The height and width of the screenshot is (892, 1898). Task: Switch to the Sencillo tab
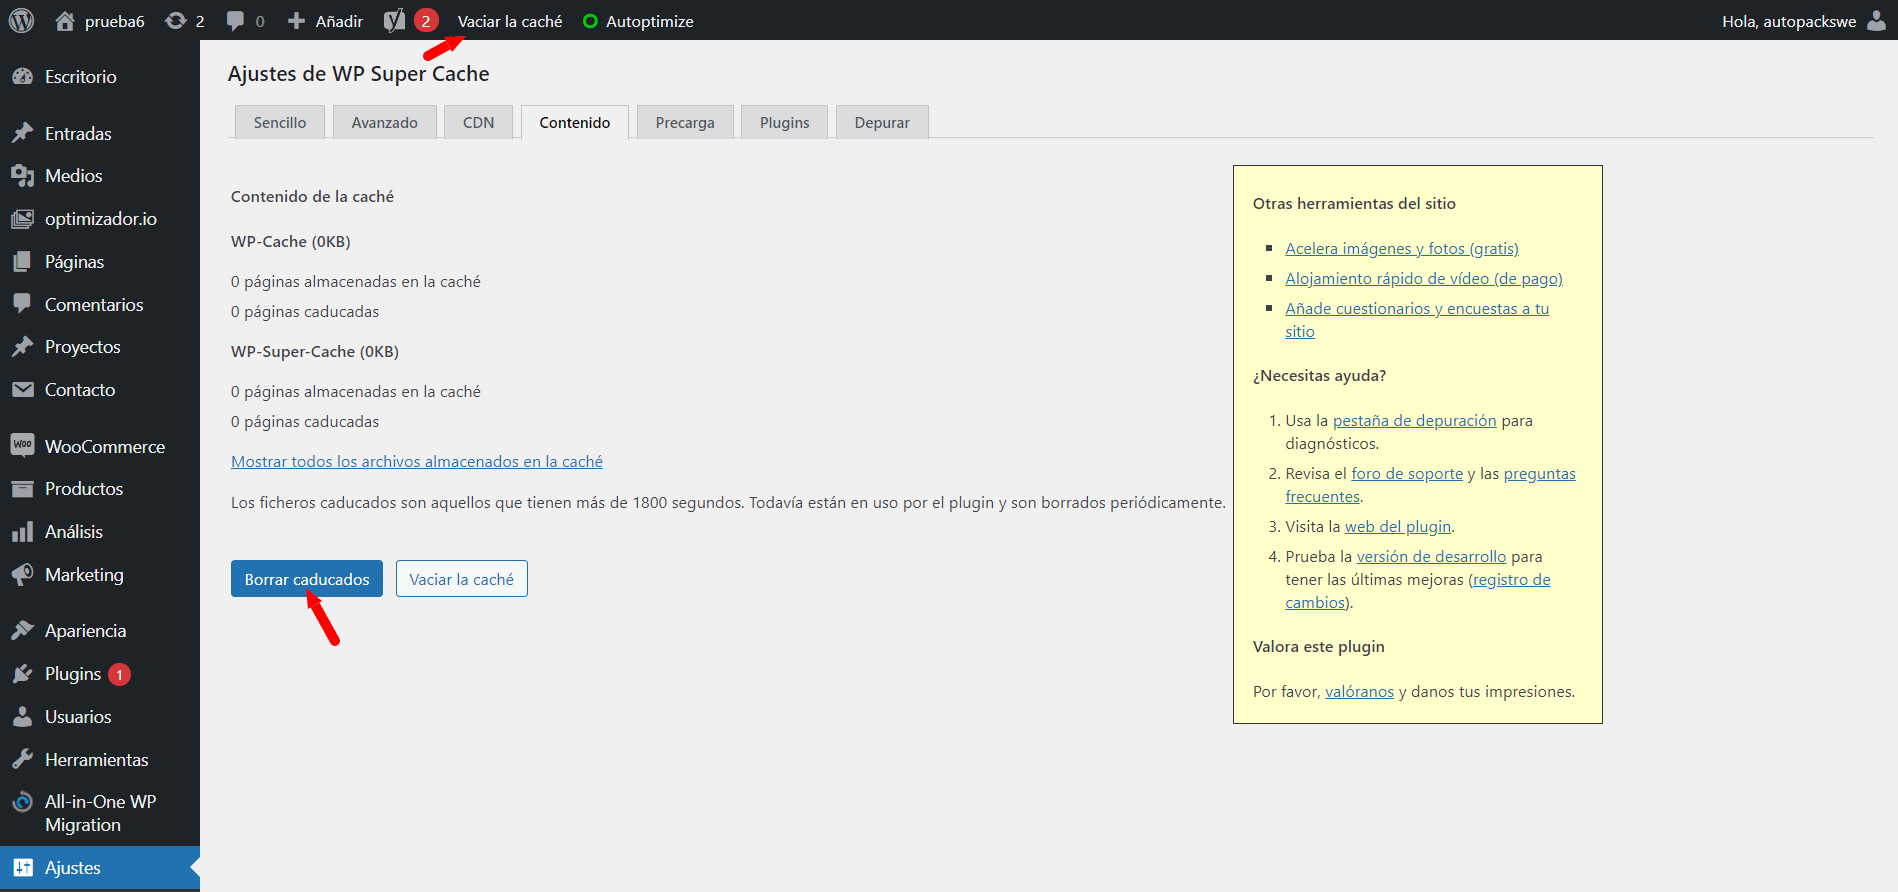(x=280, y=122)
